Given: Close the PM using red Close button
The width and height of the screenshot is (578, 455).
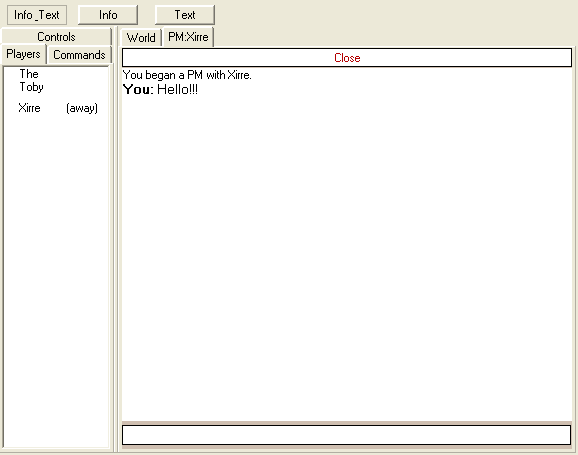Looking at the screenshot, I should click(x=347, y=58).
